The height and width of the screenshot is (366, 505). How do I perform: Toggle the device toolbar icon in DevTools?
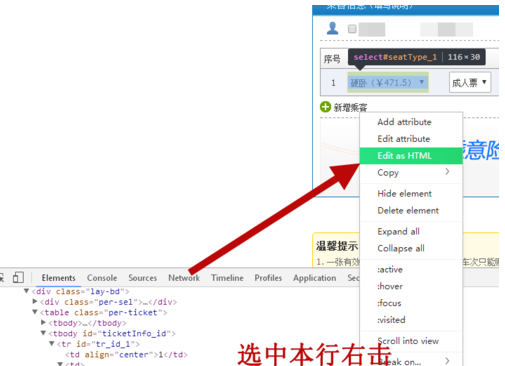pyautogui.click(x=18, y=277)
